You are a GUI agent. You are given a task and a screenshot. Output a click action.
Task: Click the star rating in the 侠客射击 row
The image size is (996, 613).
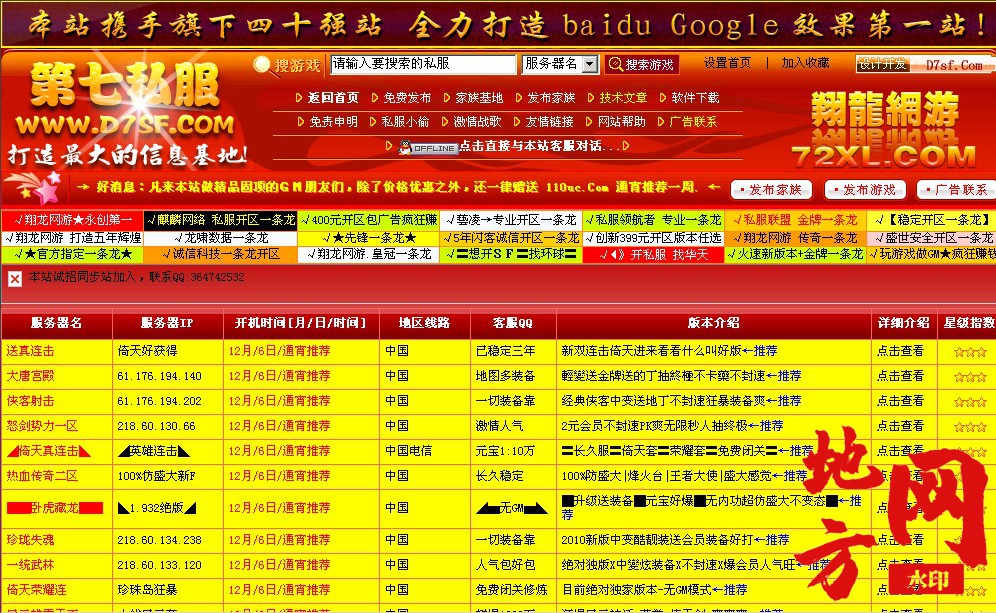pyautogui.click(x=970, y=401)
